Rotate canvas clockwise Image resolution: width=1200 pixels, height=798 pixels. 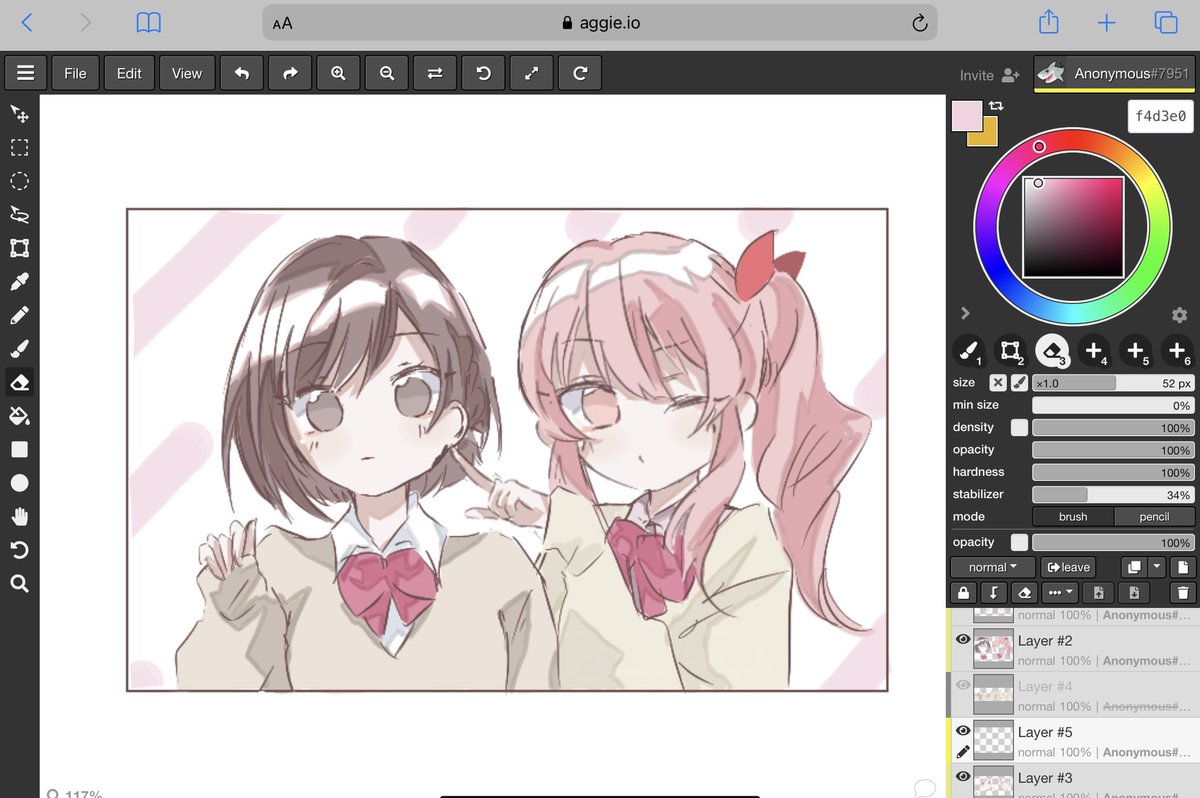580,73
